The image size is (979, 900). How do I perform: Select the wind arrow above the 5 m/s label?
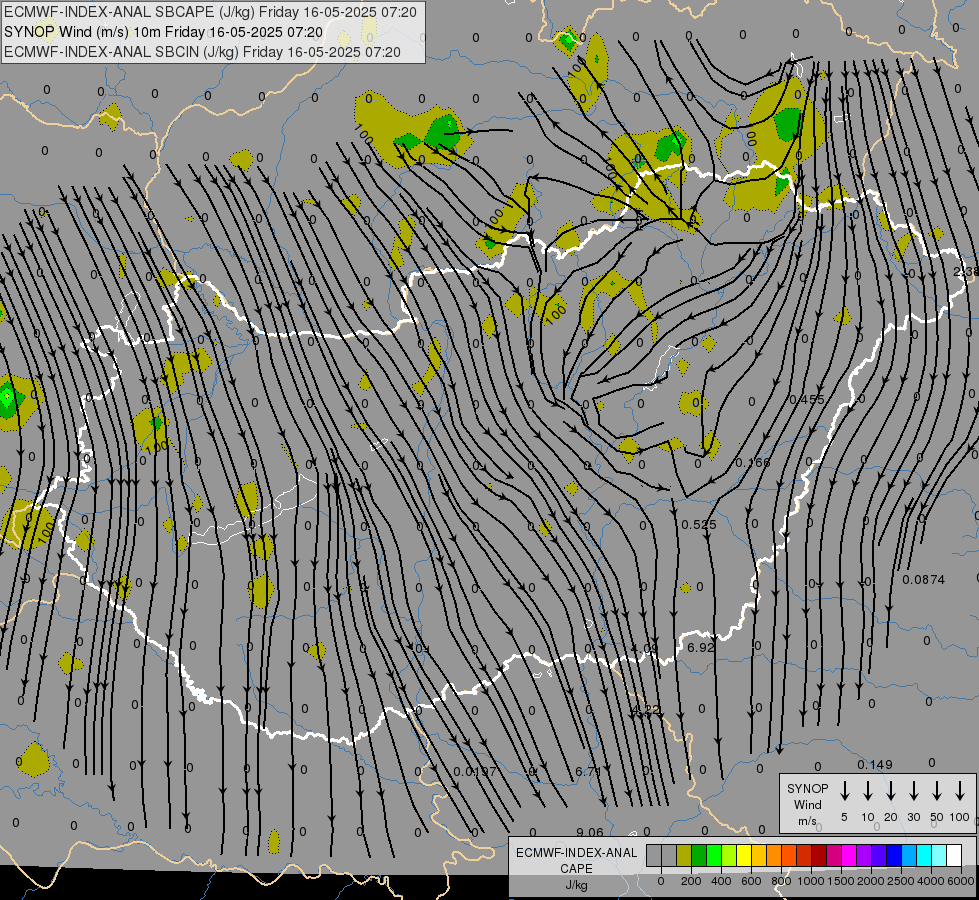click(x=845, y=791)
